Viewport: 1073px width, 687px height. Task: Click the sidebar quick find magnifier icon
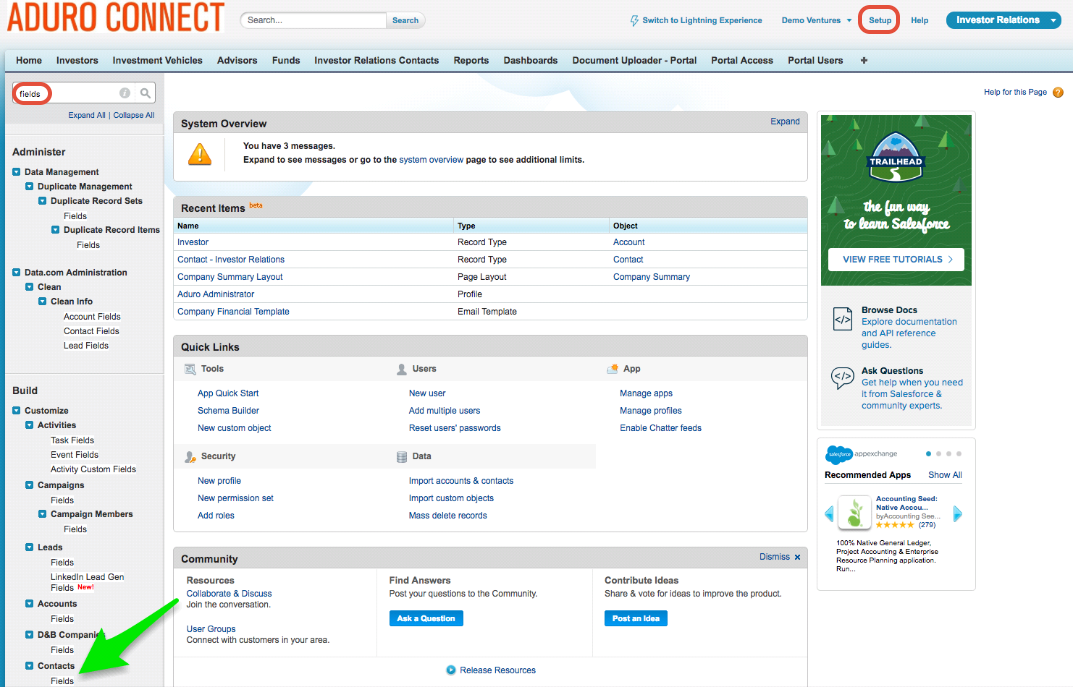point(145,93)
